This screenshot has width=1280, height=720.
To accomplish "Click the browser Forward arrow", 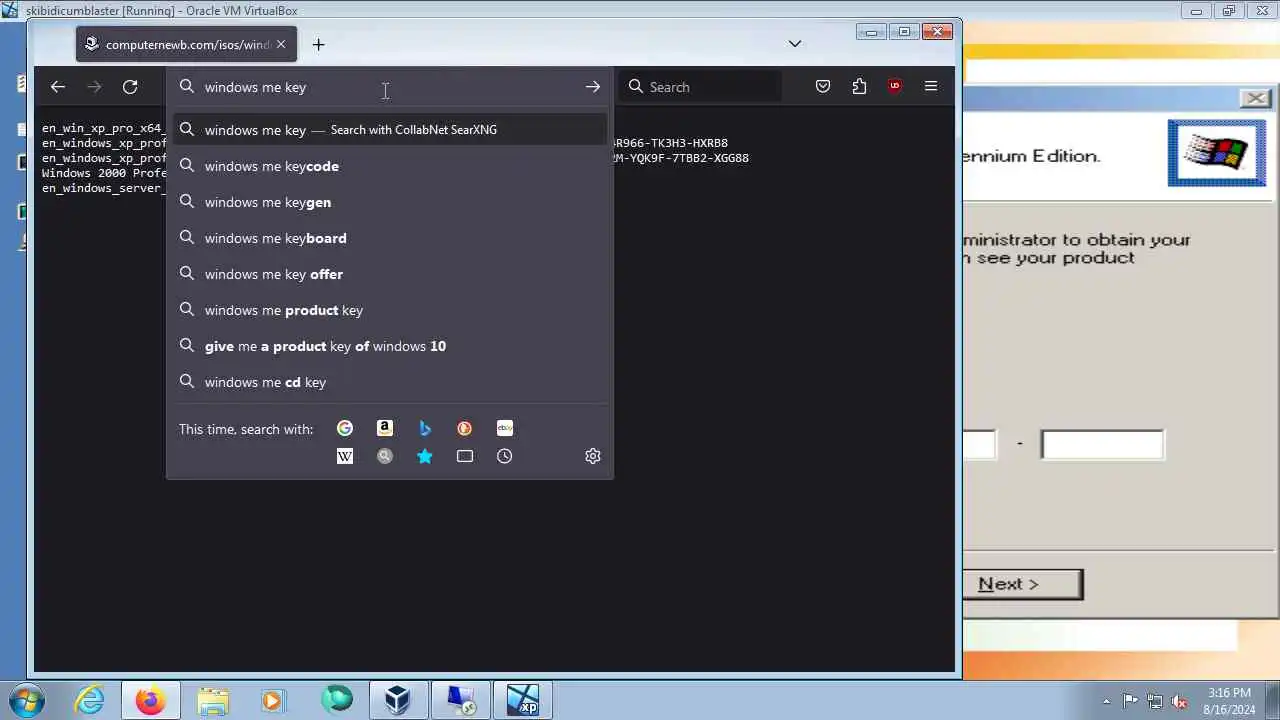I will [x=94, y=87].
